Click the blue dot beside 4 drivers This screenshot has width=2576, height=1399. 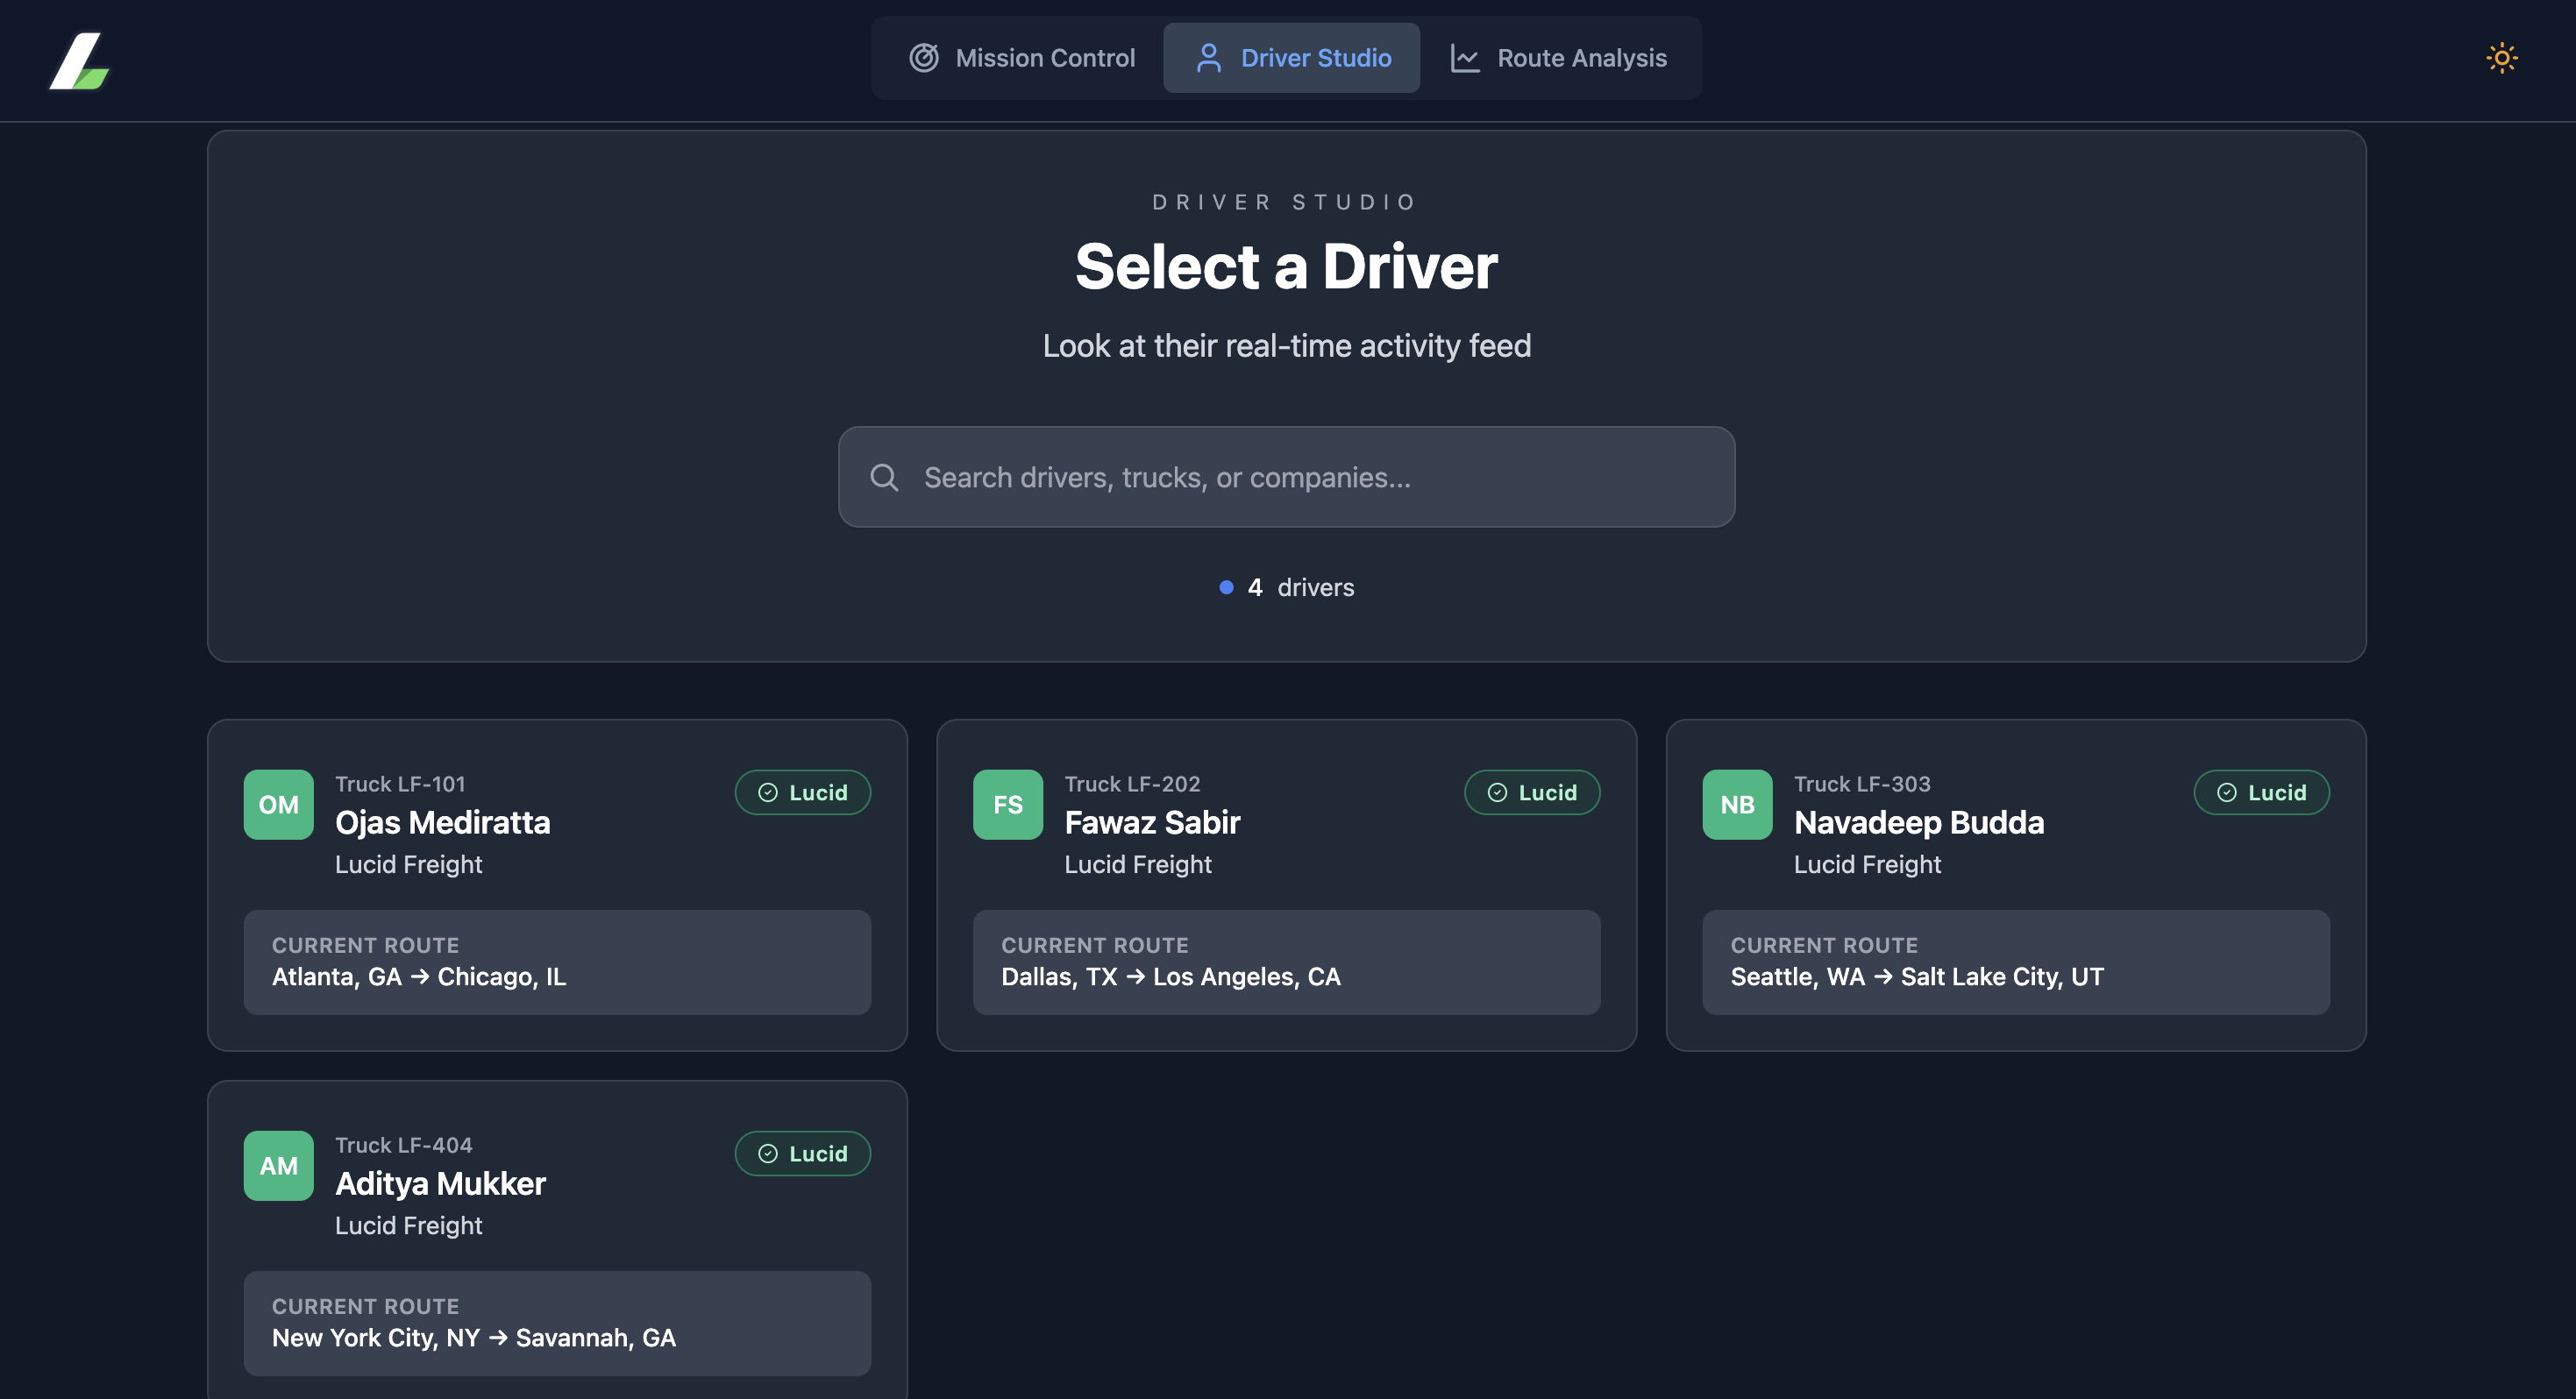coord(1226,587)
